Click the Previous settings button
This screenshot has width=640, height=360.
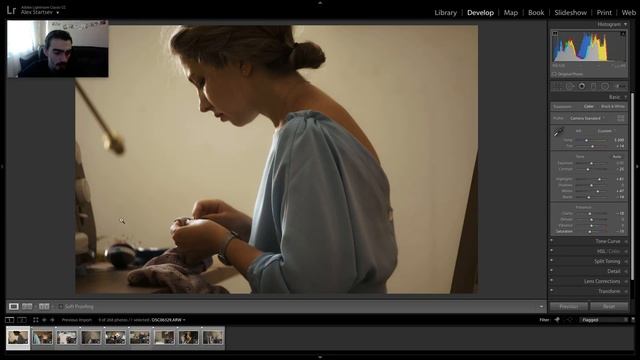click(x=568, y=306)
